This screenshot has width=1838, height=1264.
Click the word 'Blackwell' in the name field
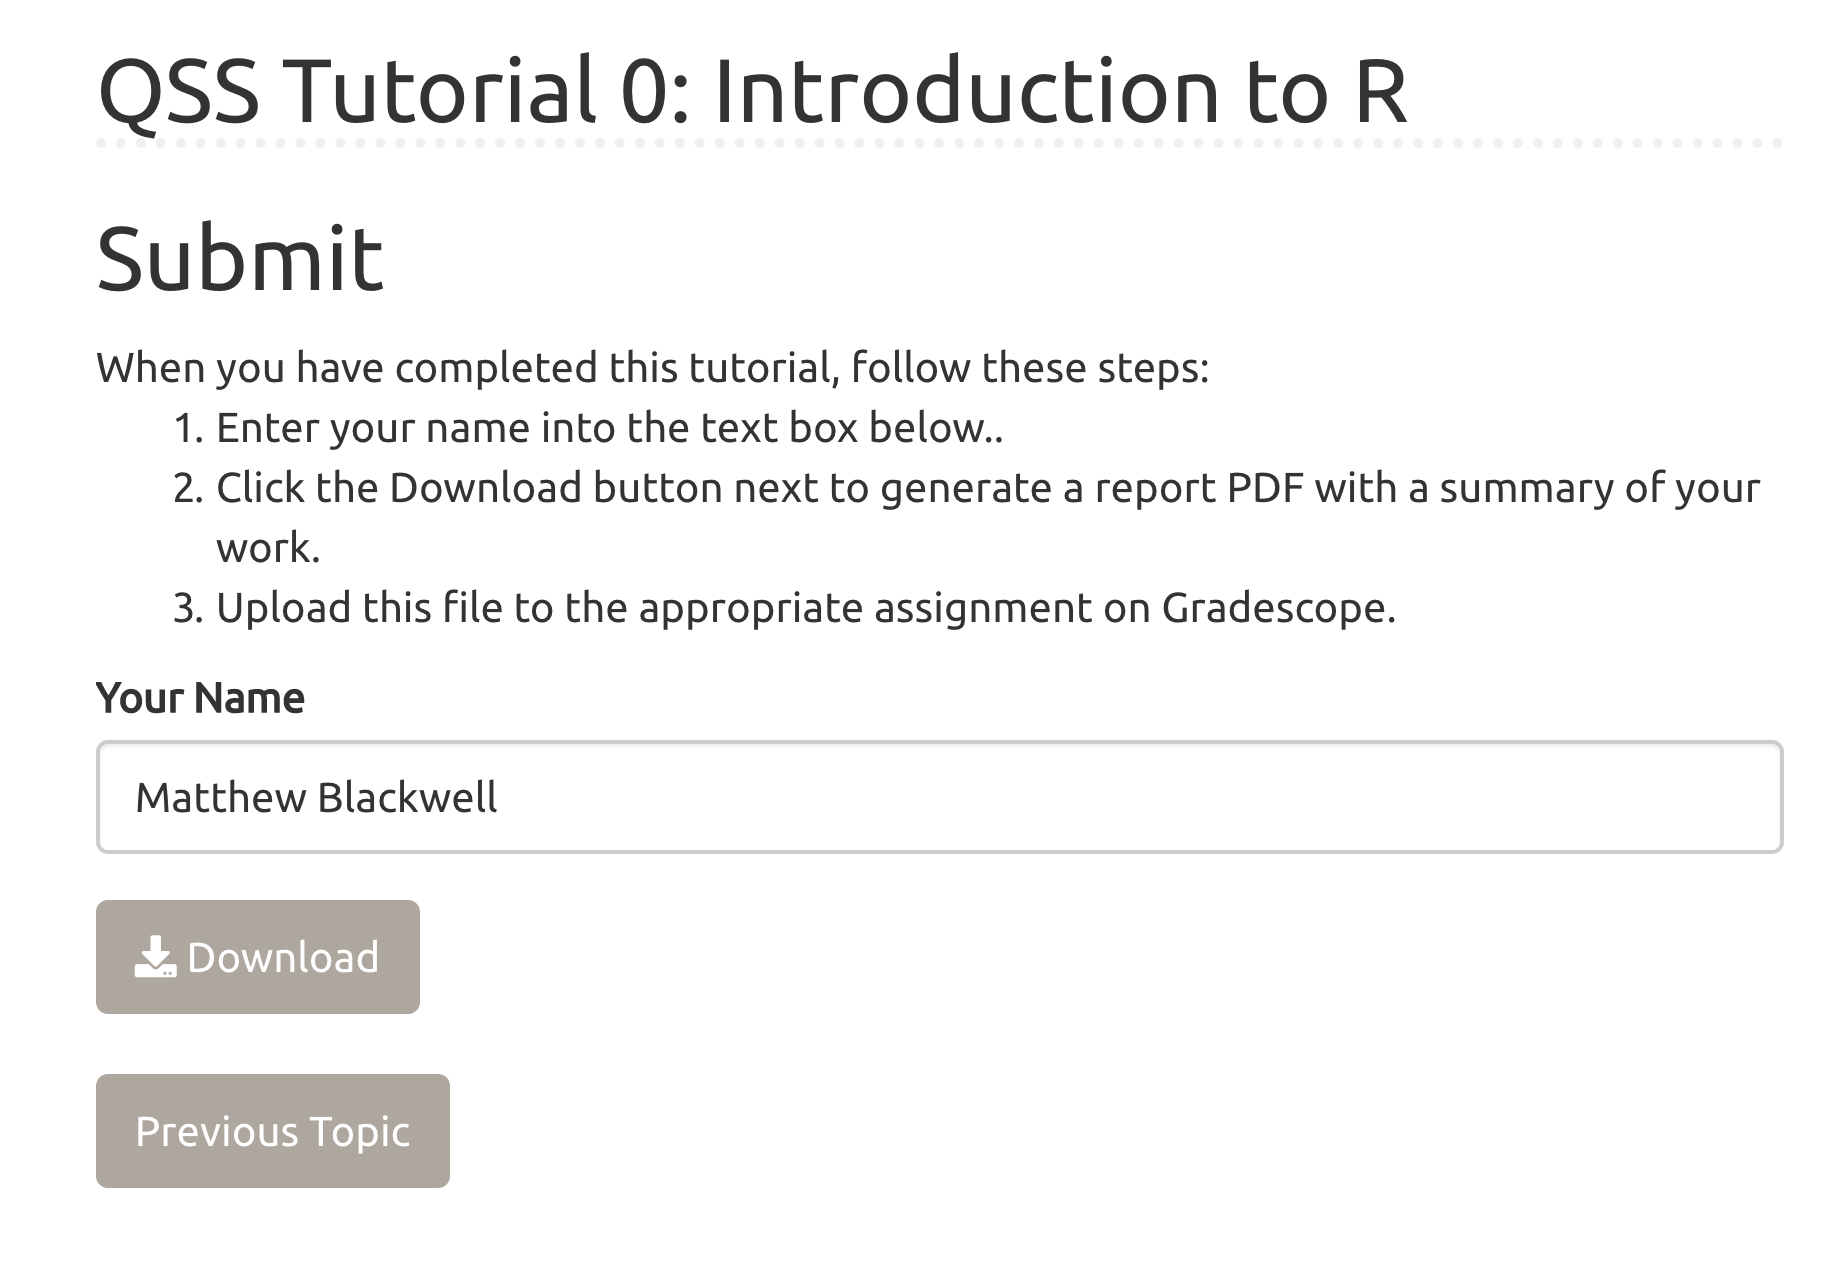pyautogui.click(x=407, y=797)
